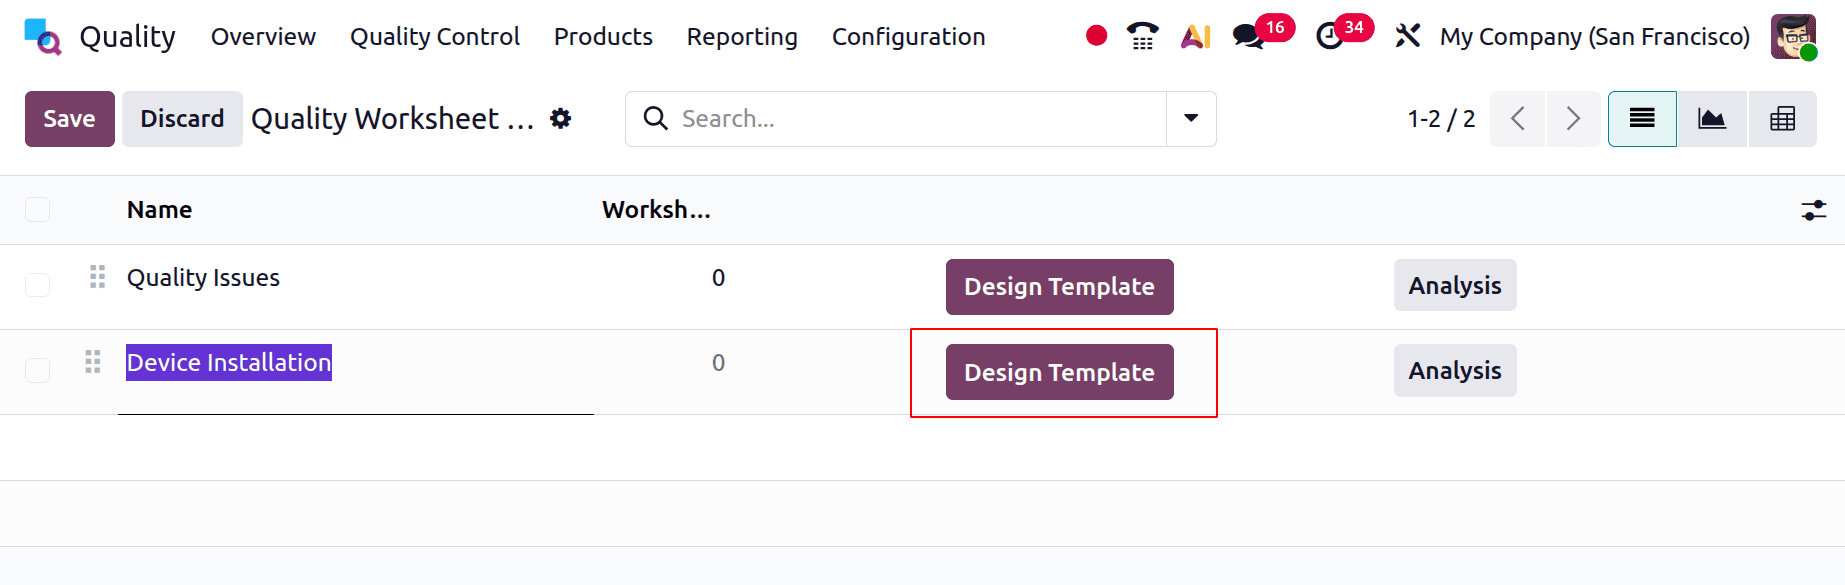1845x585 pixels.
Task: Open the user avatar menu
Action: (x=1793, y=37)
